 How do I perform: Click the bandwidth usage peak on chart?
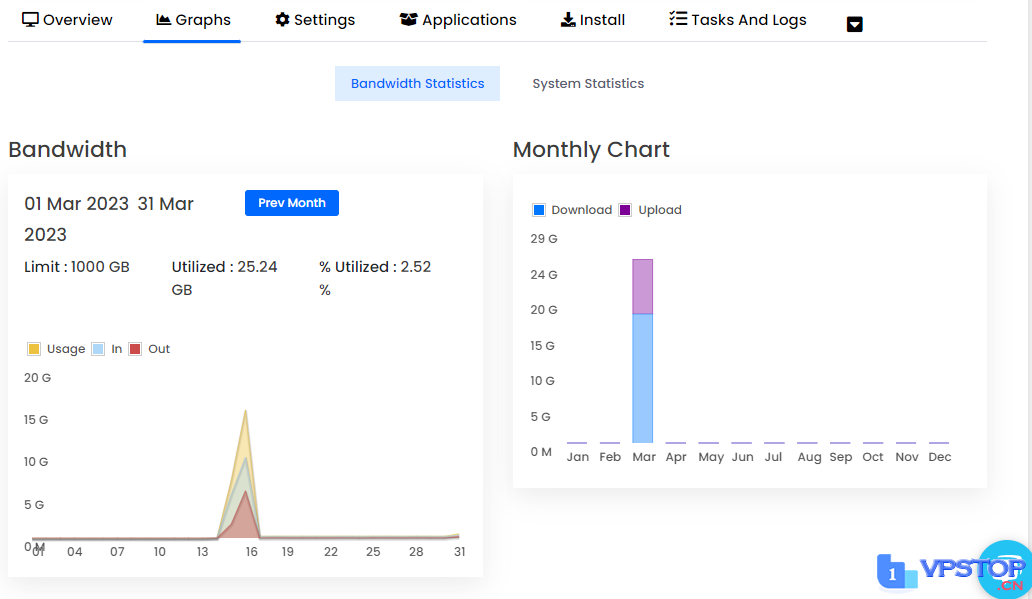point(245,412)
